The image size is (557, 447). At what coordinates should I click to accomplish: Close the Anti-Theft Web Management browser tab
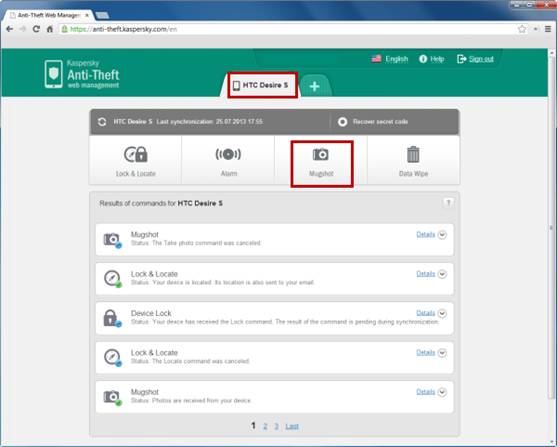coord(87,15)
